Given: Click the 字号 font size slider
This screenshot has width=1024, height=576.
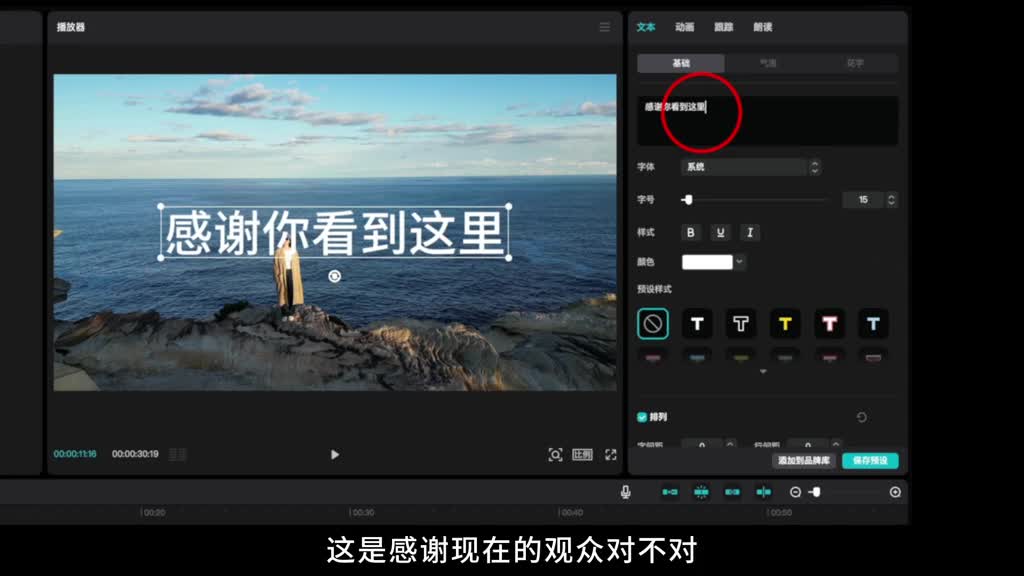Looking at the screenshot, I should pos(756,200).
